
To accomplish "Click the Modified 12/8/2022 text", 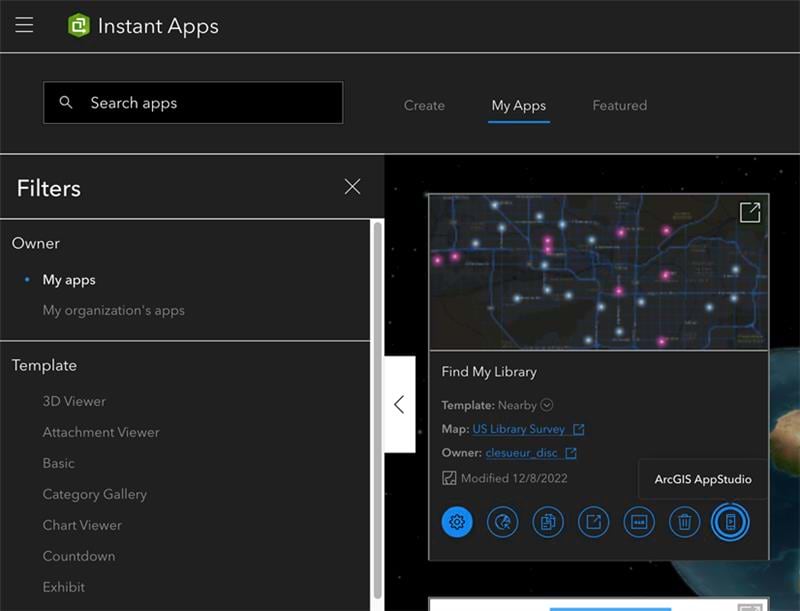I will tap(514, 478).
